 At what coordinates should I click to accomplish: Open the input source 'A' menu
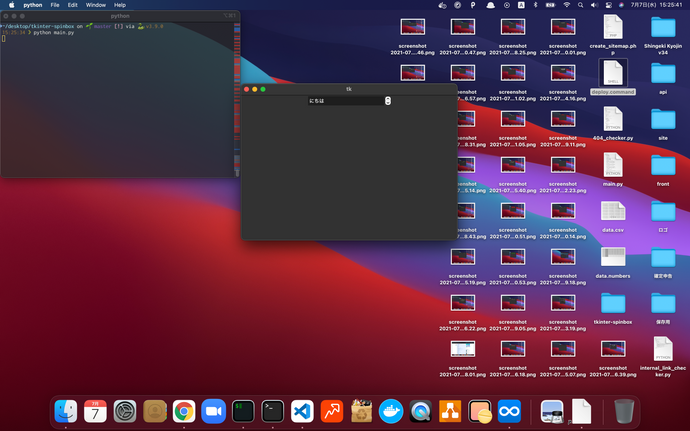[521, 5]
